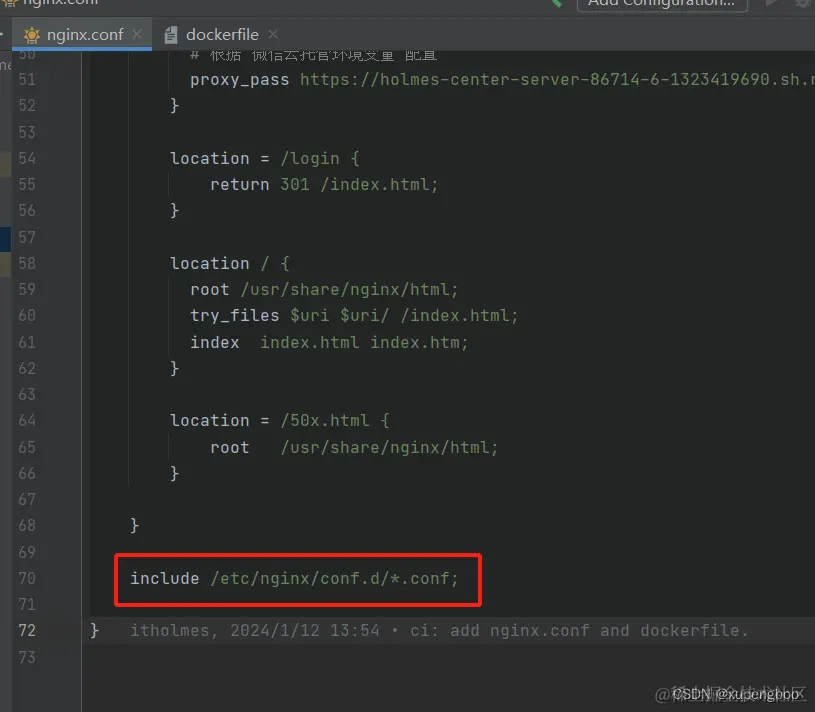815x712 pixels.
Task: Click the 'index index.html index.htm;' line
Action: pos(329,342)
